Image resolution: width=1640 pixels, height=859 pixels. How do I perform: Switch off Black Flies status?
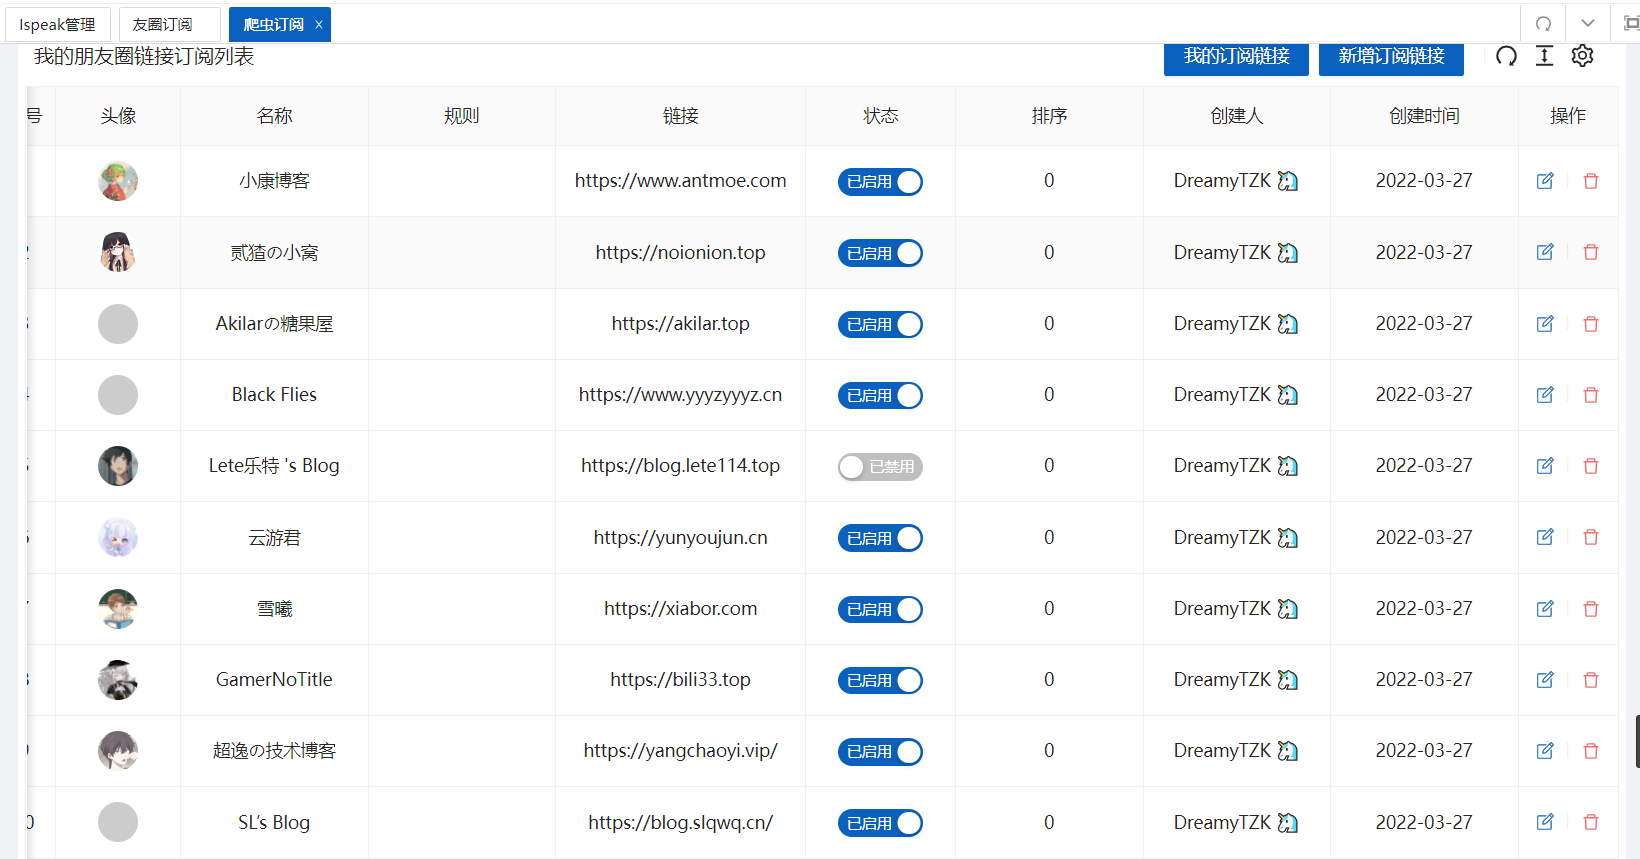[x=880, y=395]
